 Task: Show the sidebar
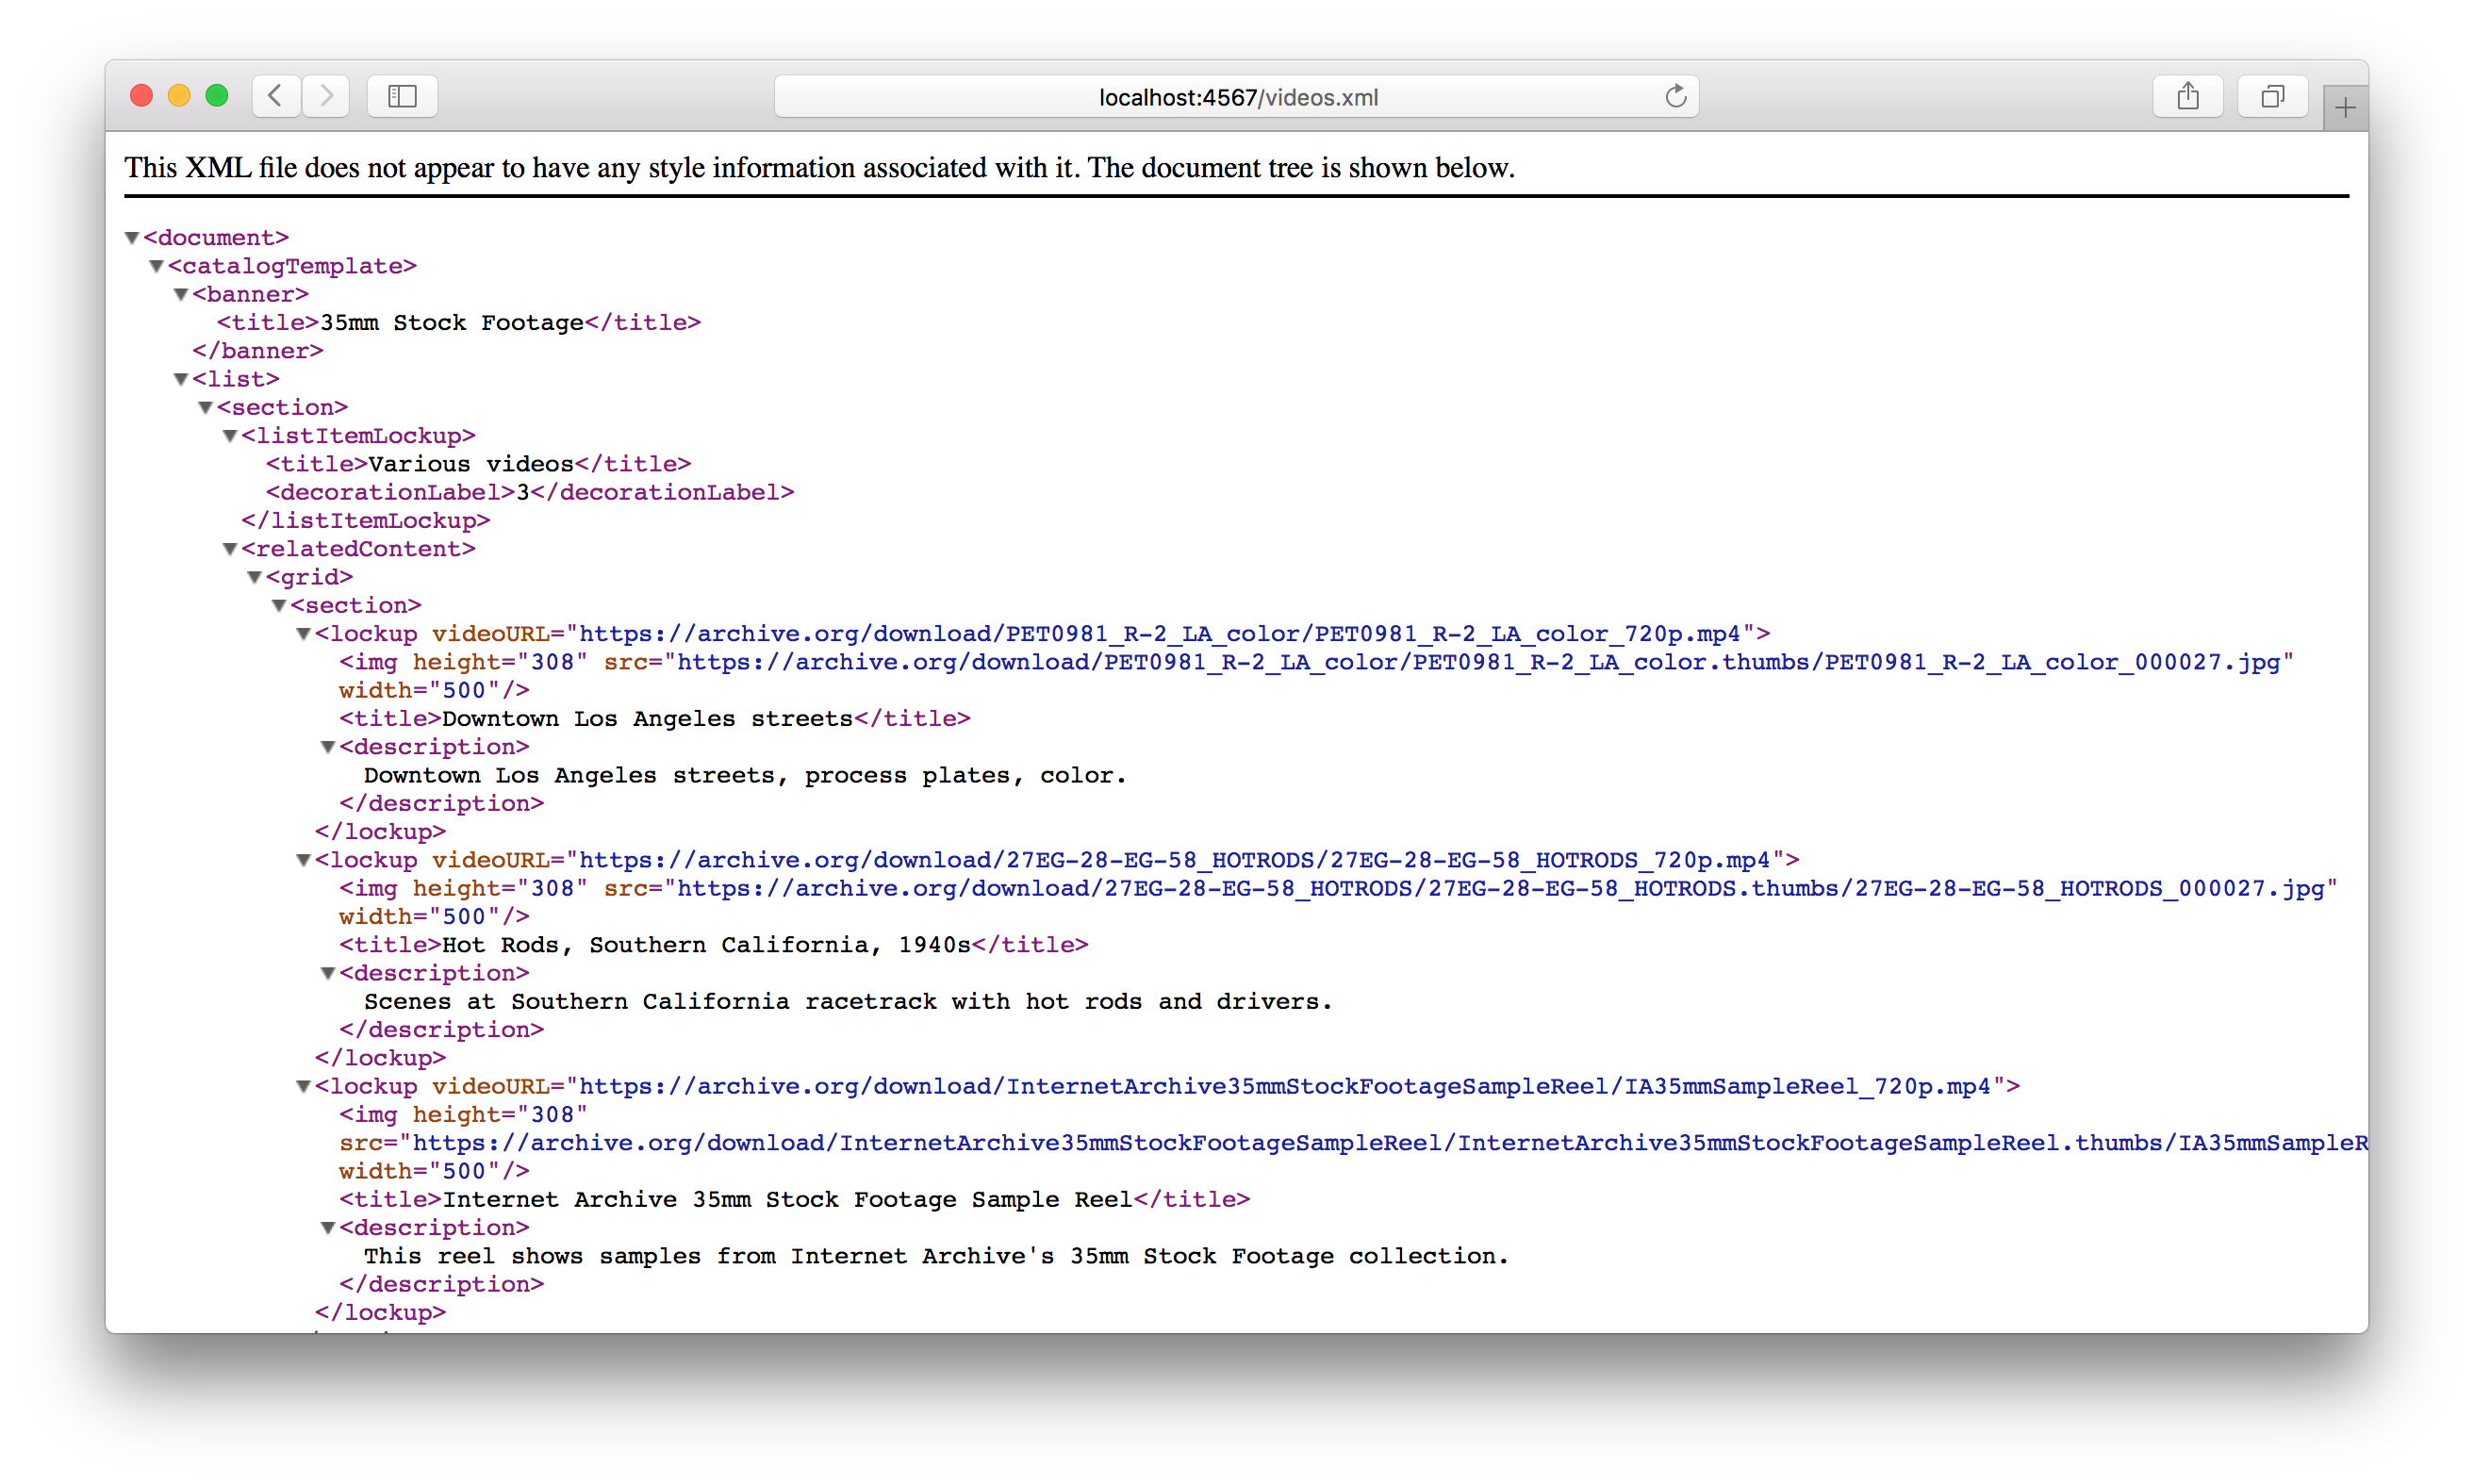402,96
